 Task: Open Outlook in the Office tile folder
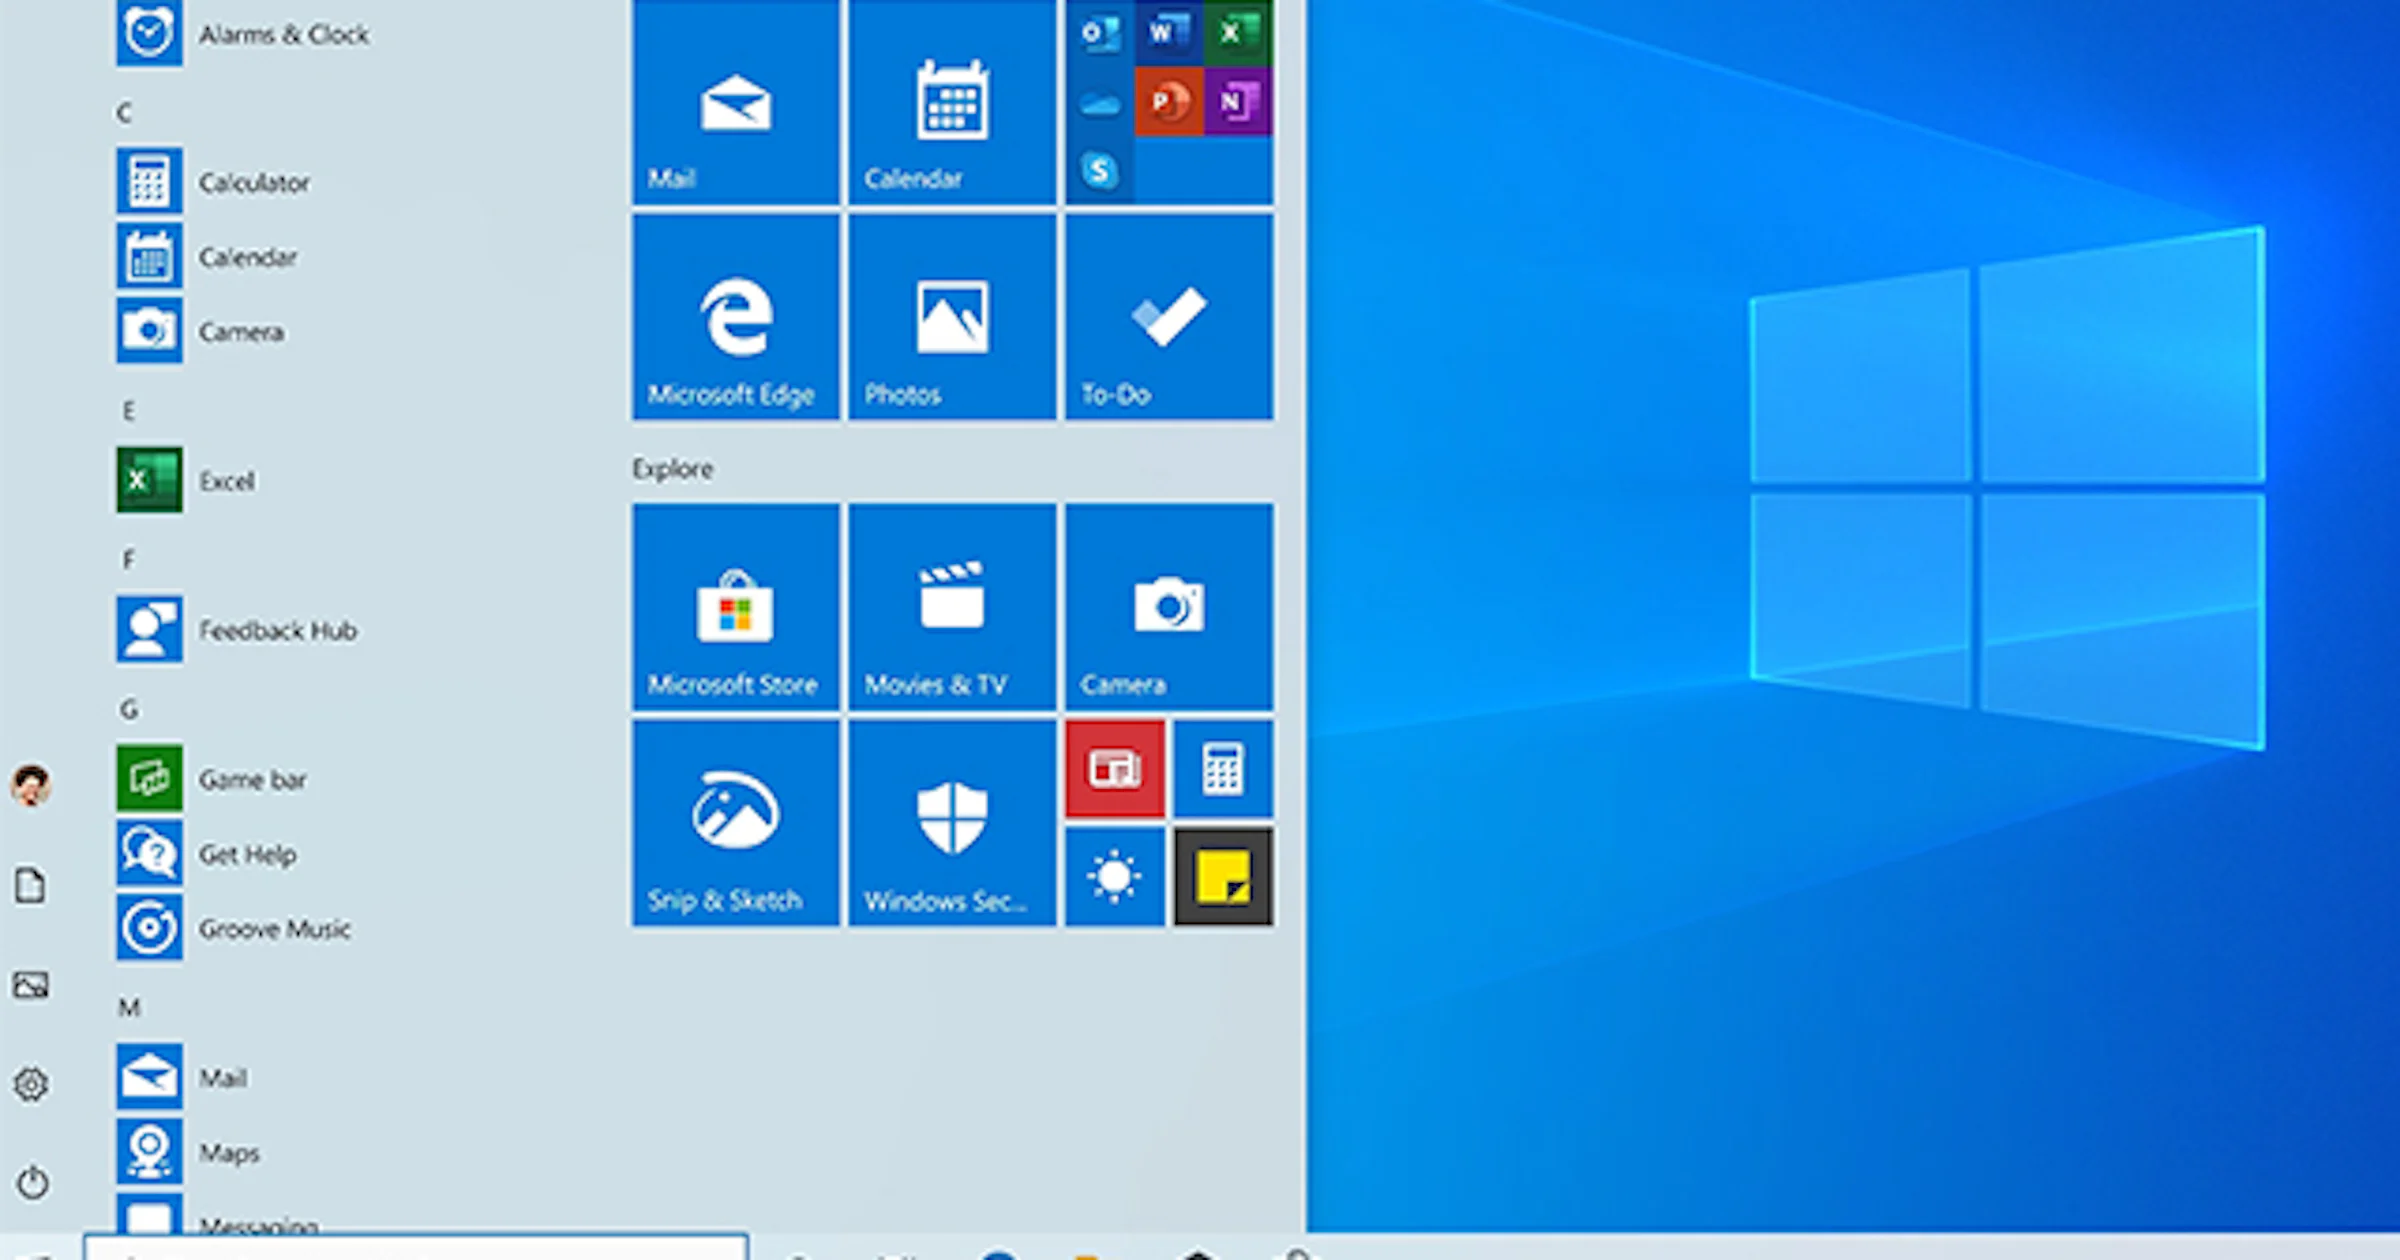coord(1100,33)
